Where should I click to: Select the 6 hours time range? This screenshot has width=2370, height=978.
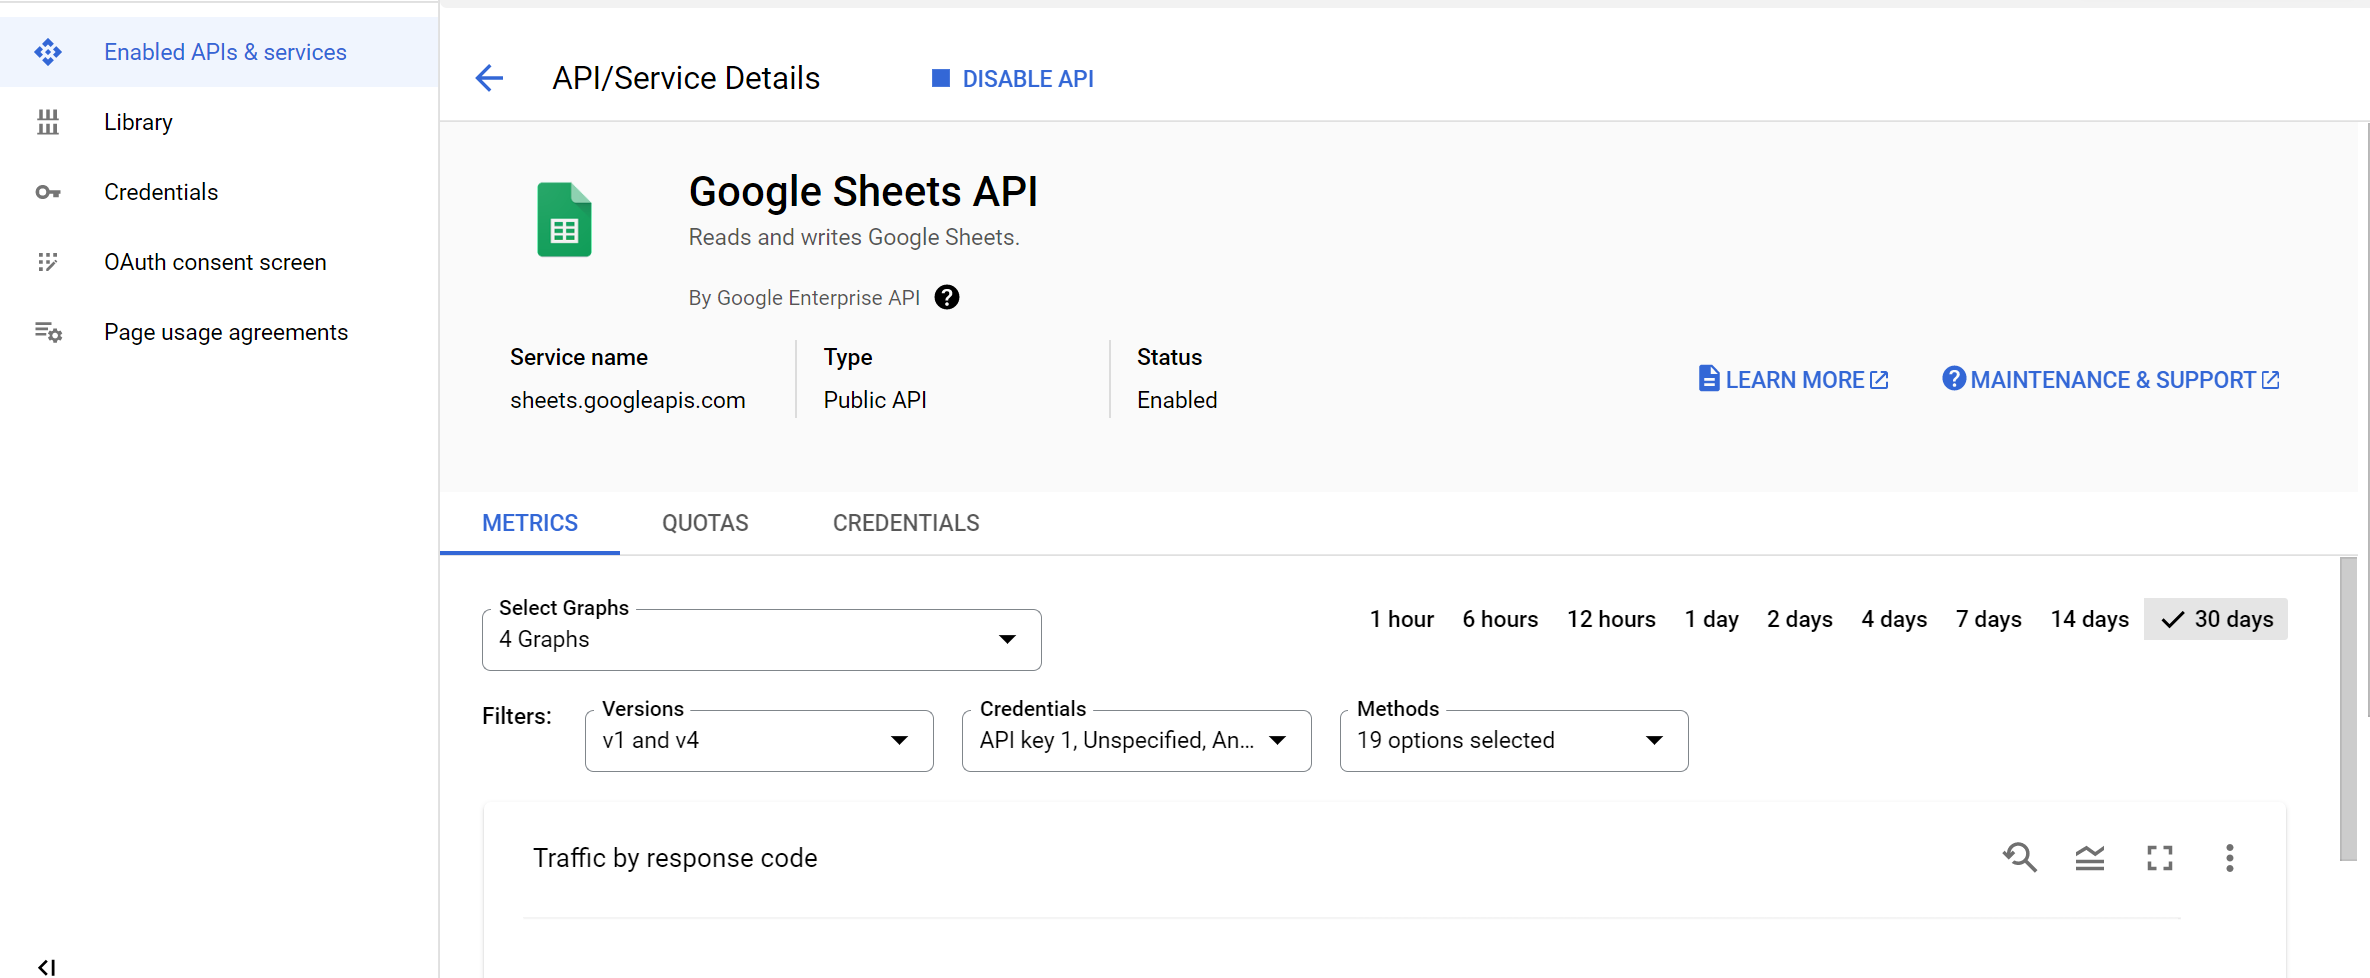click(1500, 619)
